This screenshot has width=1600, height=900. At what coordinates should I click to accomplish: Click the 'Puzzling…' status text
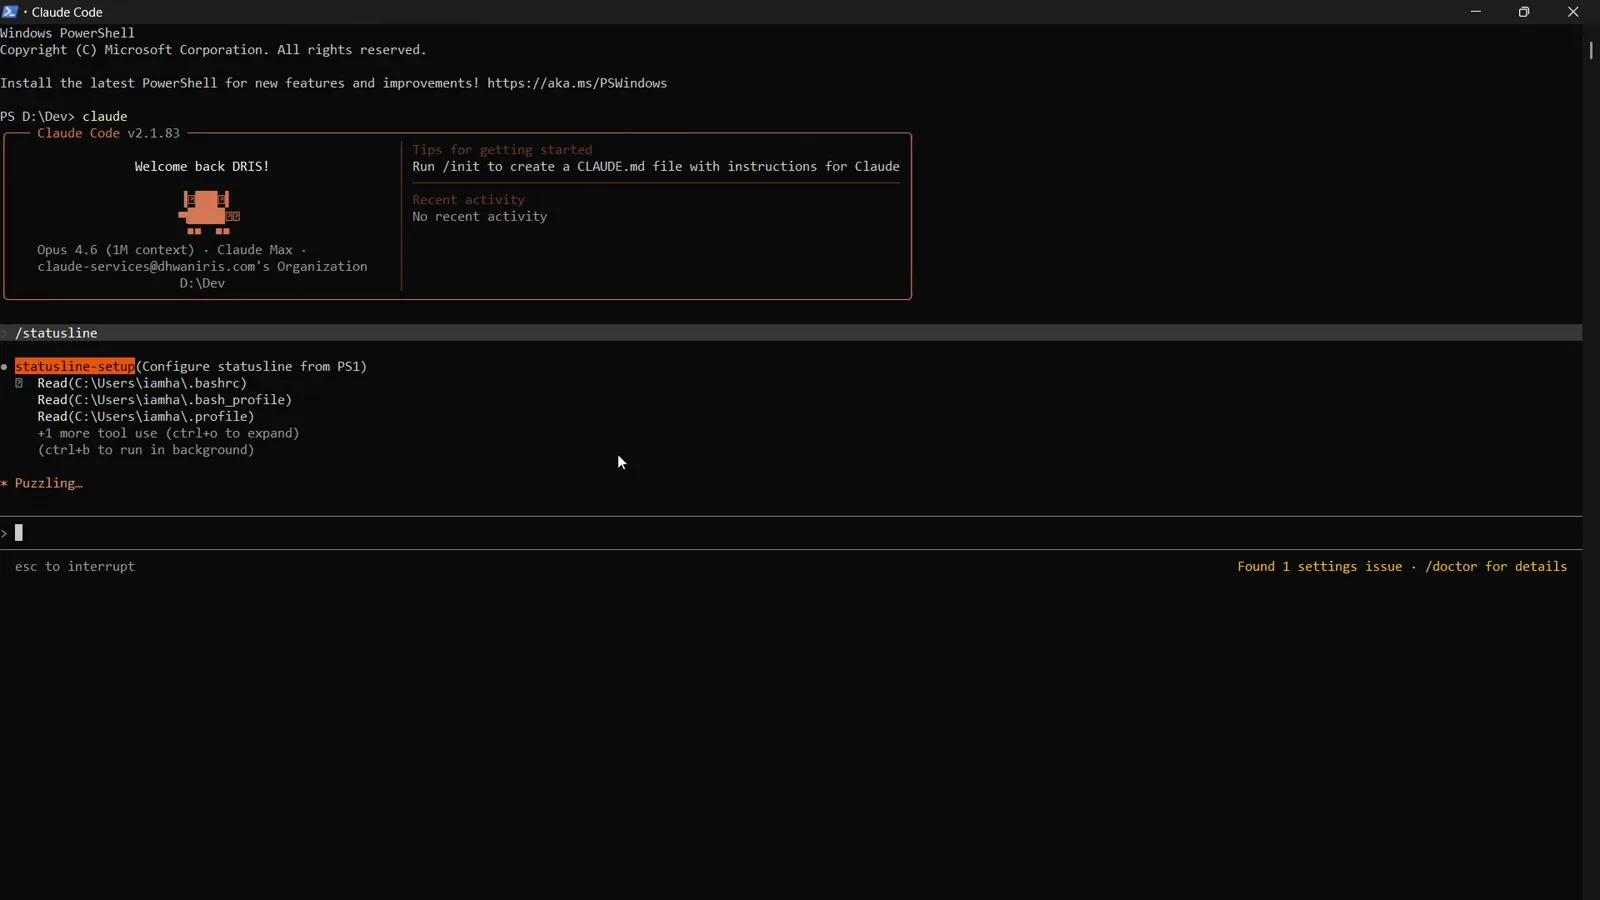[x=48, y=483]
